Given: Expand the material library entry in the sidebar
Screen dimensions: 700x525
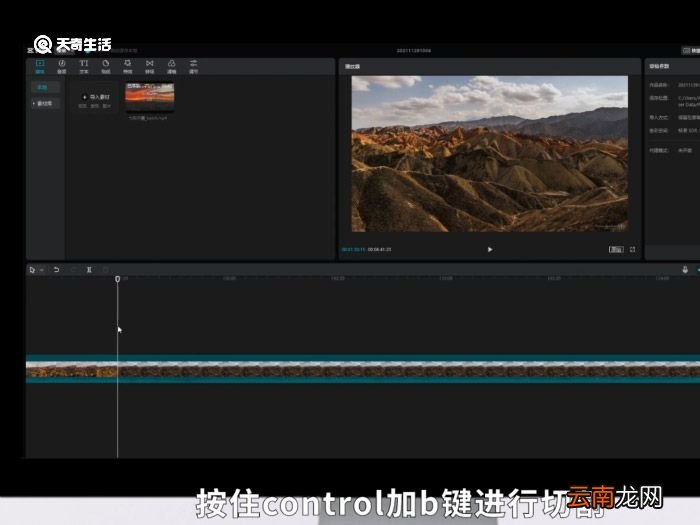Looking at the screenshot, I should click(45, 104).
